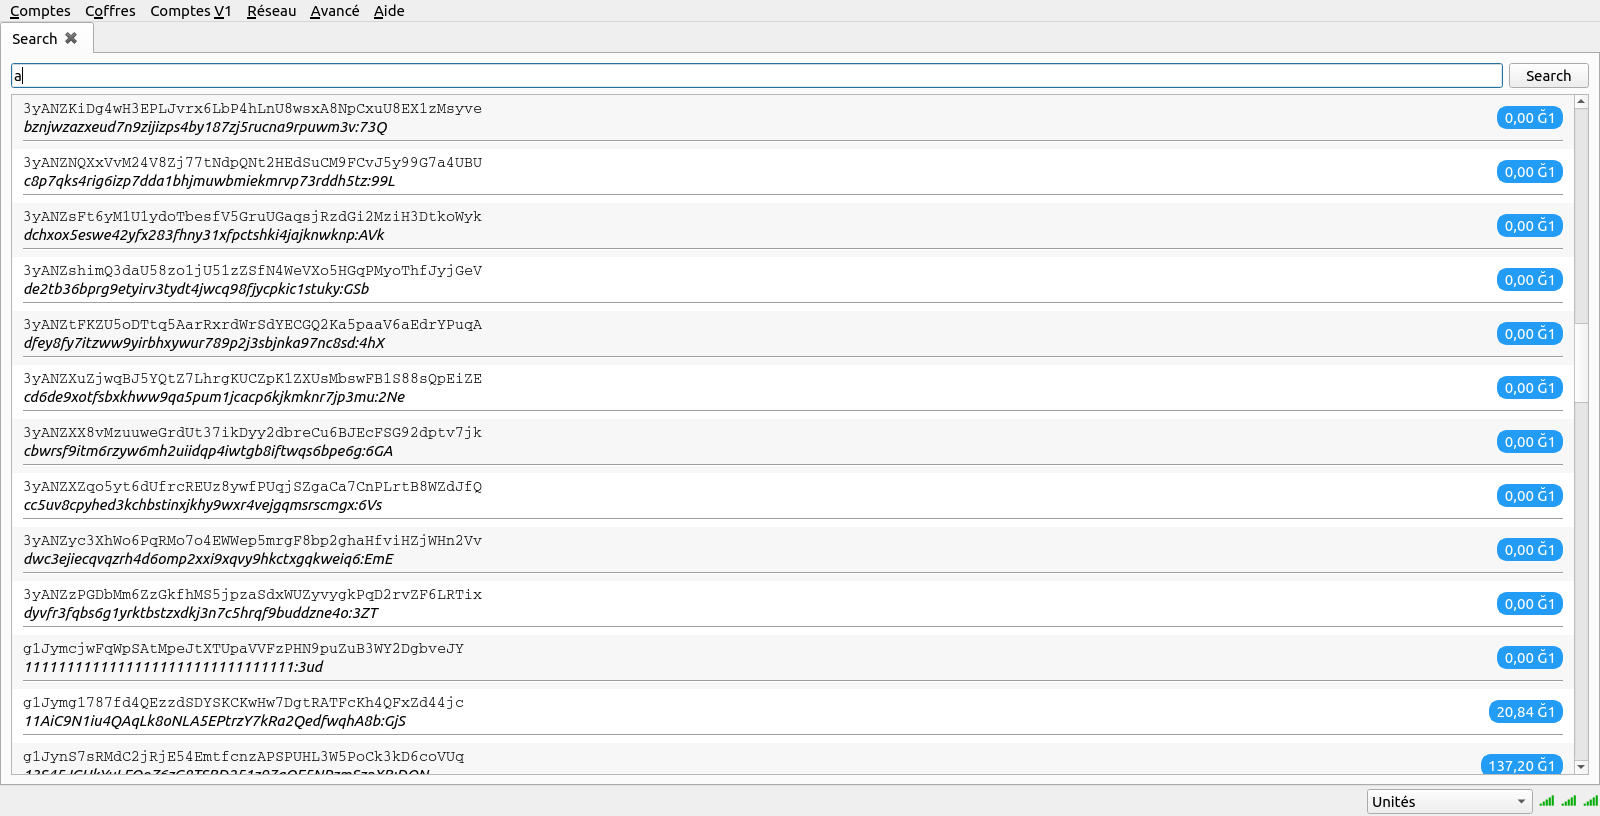The image size is (1600, 816).
Task: Open the Unités dropdown
Action: pos(1448,802)
